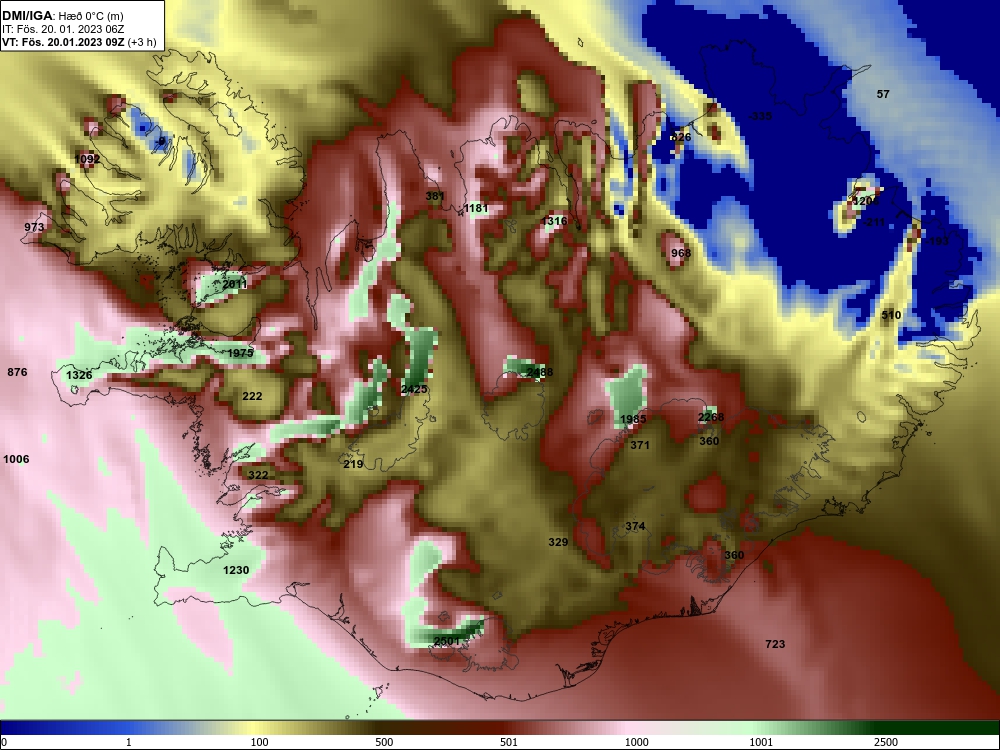Click the title text 'DMI/IGA: Hæð 0°C (m)'
The image size is (1000, 750).
pyautogui.click(x=62, y=16)
